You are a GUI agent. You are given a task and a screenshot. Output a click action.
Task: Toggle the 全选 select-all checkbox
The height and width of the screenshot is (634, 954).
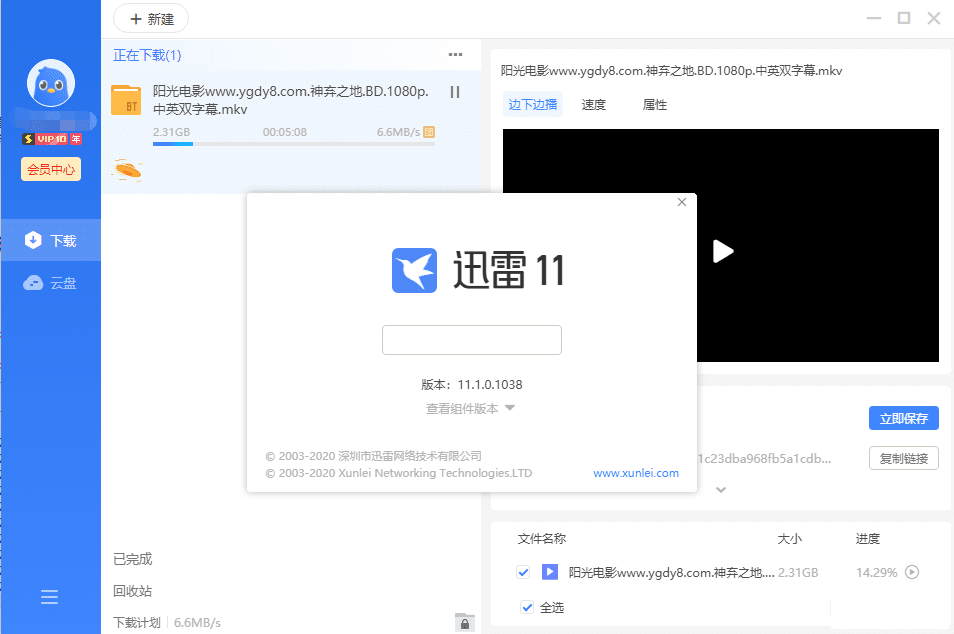tap(527, 607)
